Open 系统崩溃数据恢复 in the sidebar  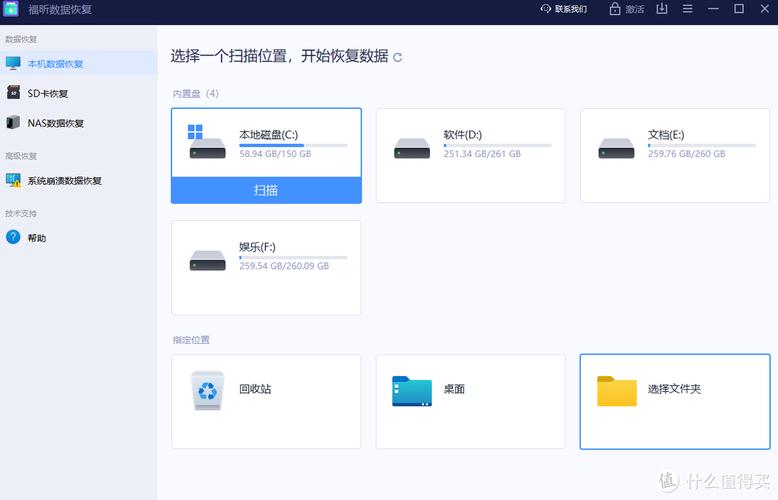pyautogui.click(x=78, y=181)
